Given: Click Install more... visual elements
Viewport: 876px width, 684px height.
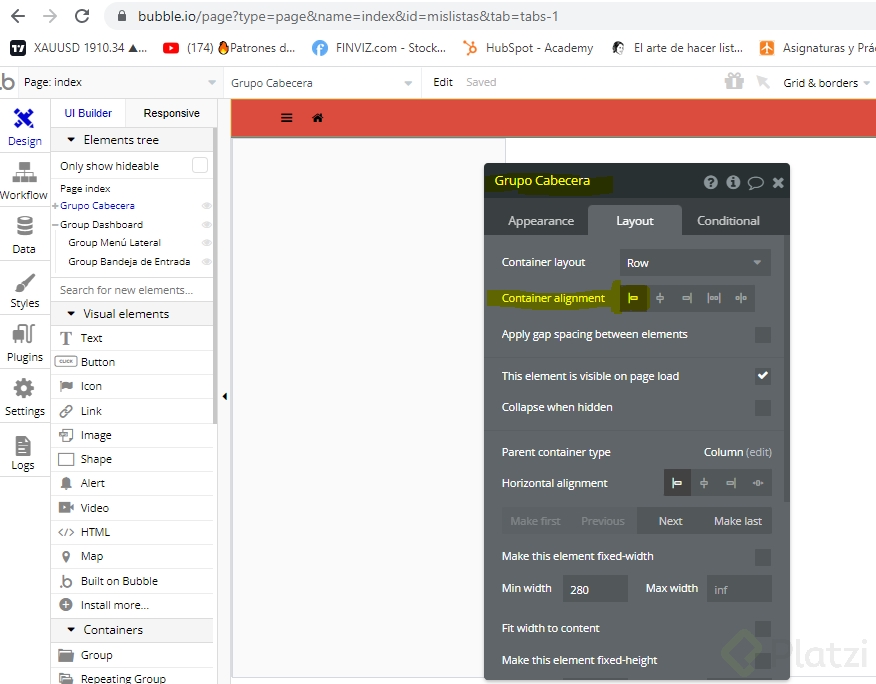Looking at the screenshot, I should 132,605.
